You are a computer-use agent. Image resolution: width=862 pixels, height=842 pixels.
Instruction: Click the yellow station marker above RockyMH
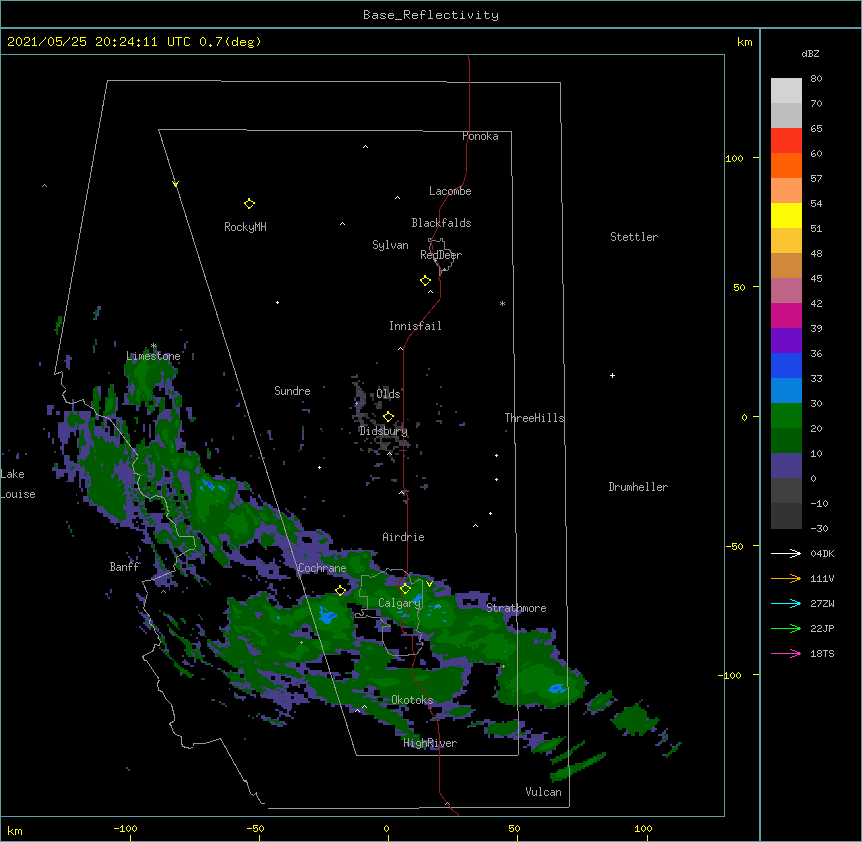pos(249,204)
